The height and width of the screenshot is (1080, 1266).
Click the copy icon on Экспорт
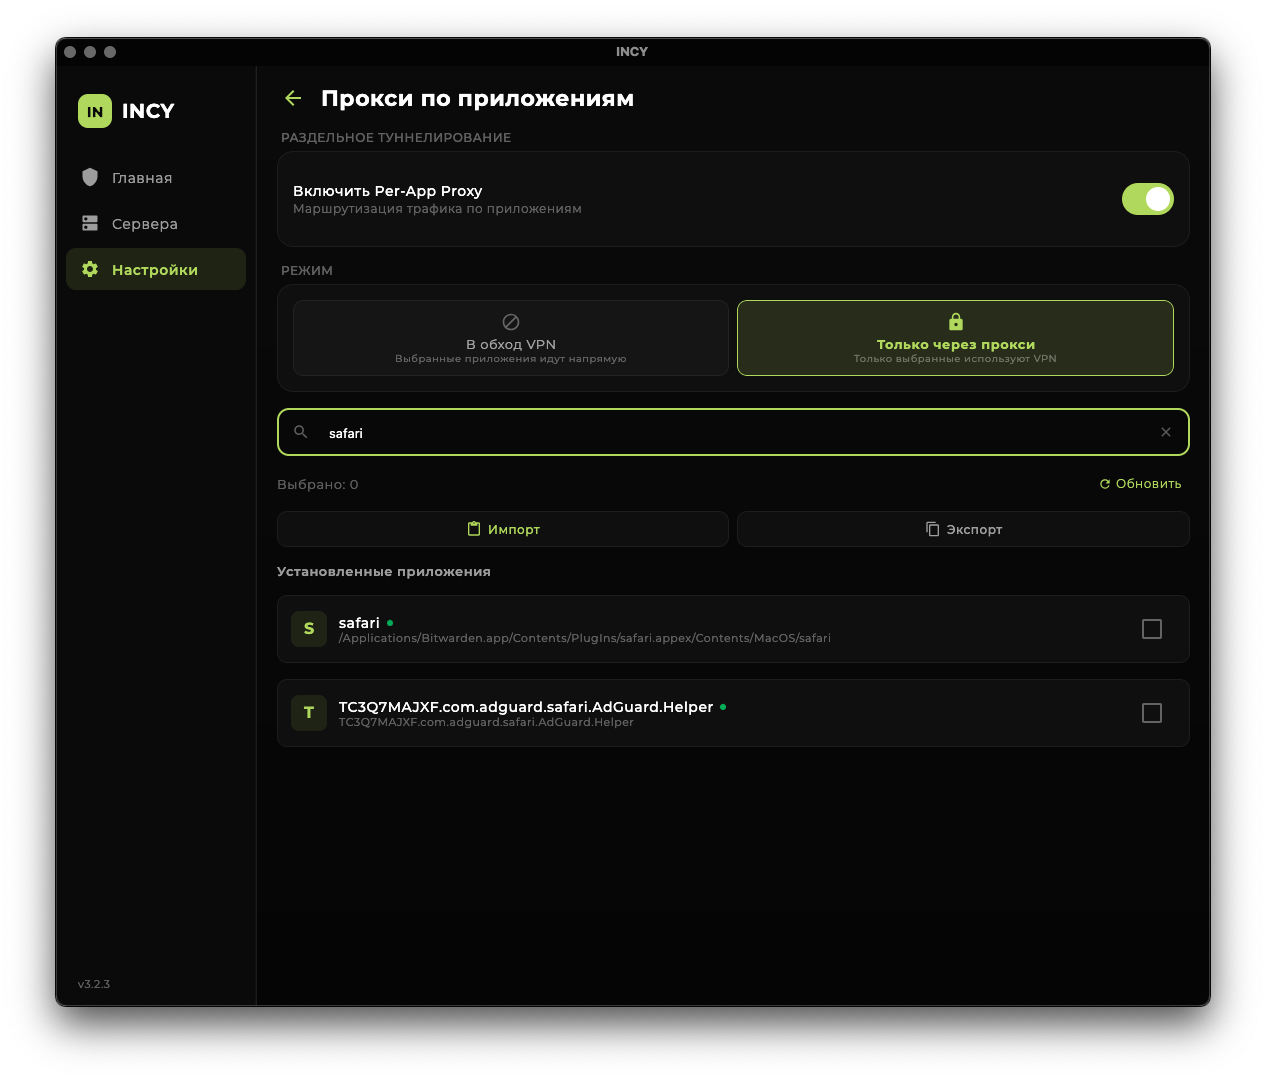[x=932, y=529]
